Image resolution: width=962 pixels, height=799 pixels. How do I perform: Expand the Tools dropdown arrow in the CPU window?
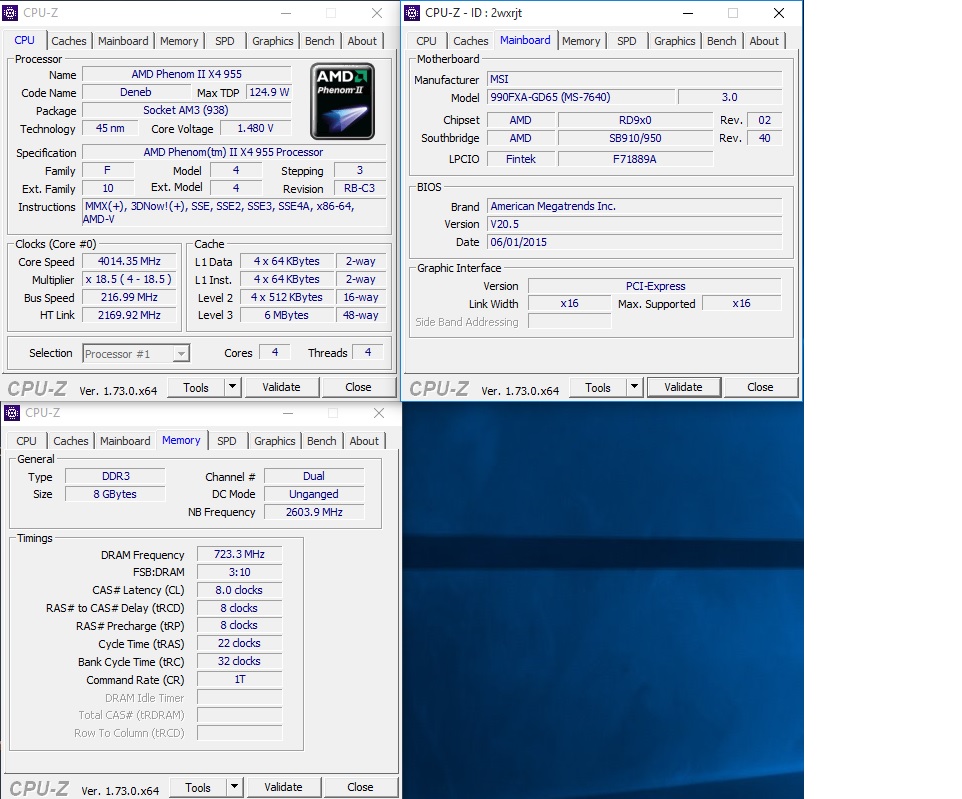(233, 388)
